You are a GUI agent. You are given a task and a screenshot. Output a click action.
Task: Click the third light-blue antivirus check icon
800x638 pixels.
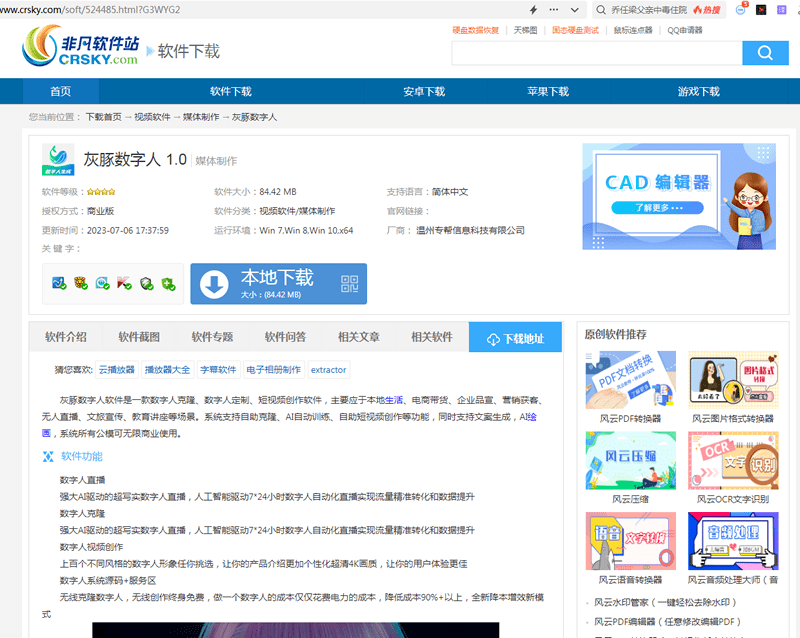103,283
